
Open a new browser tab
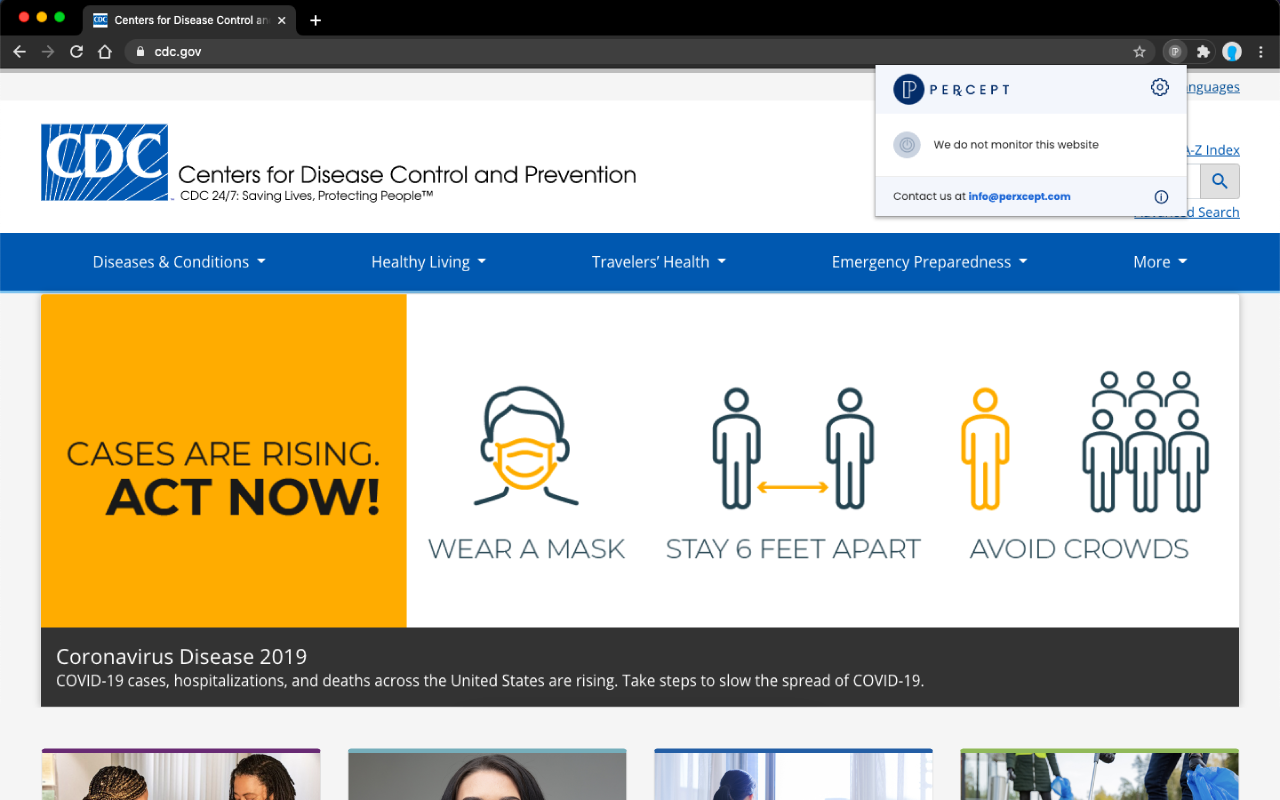click(316, 20)
